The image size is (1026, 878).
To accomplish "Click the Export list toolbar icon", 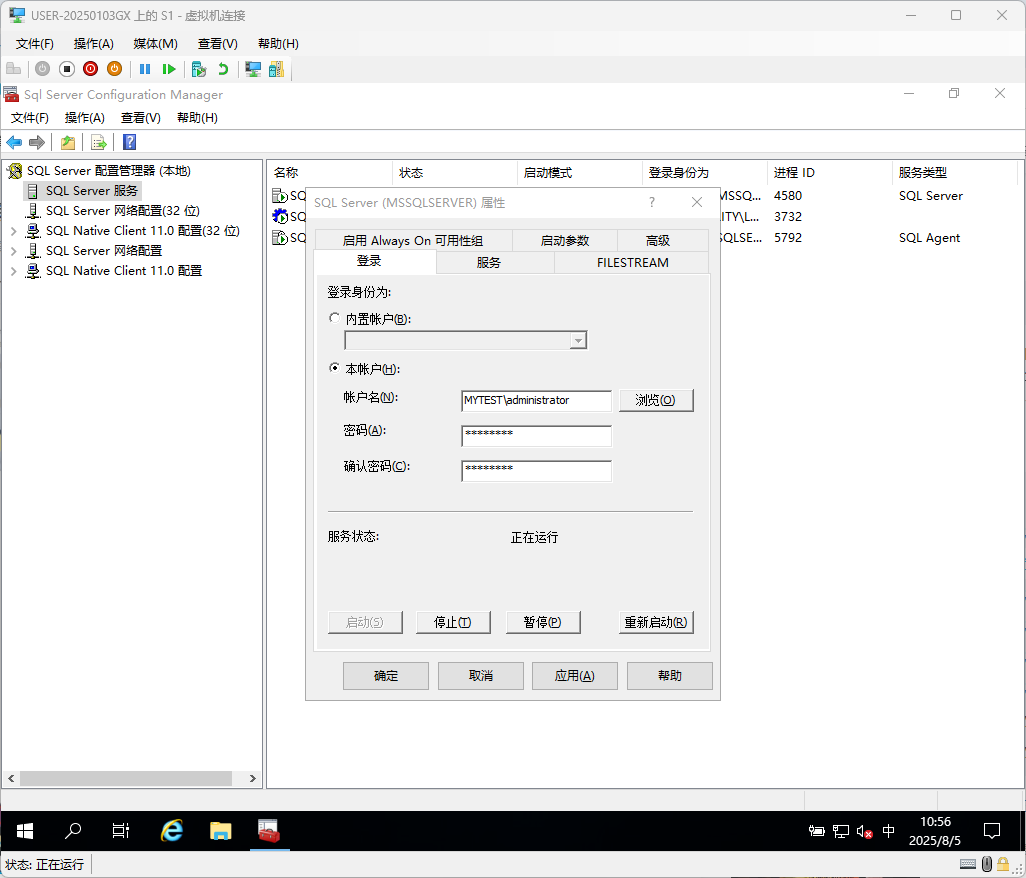I will tap(99, 142).
